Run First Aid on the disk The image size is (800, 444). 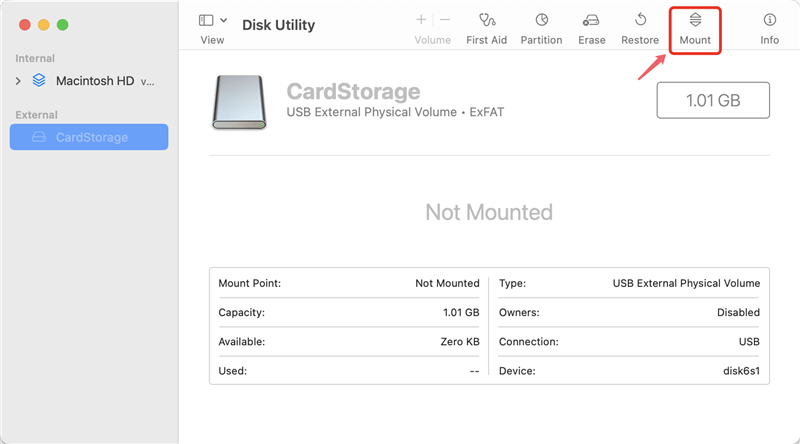click(487, 20)
